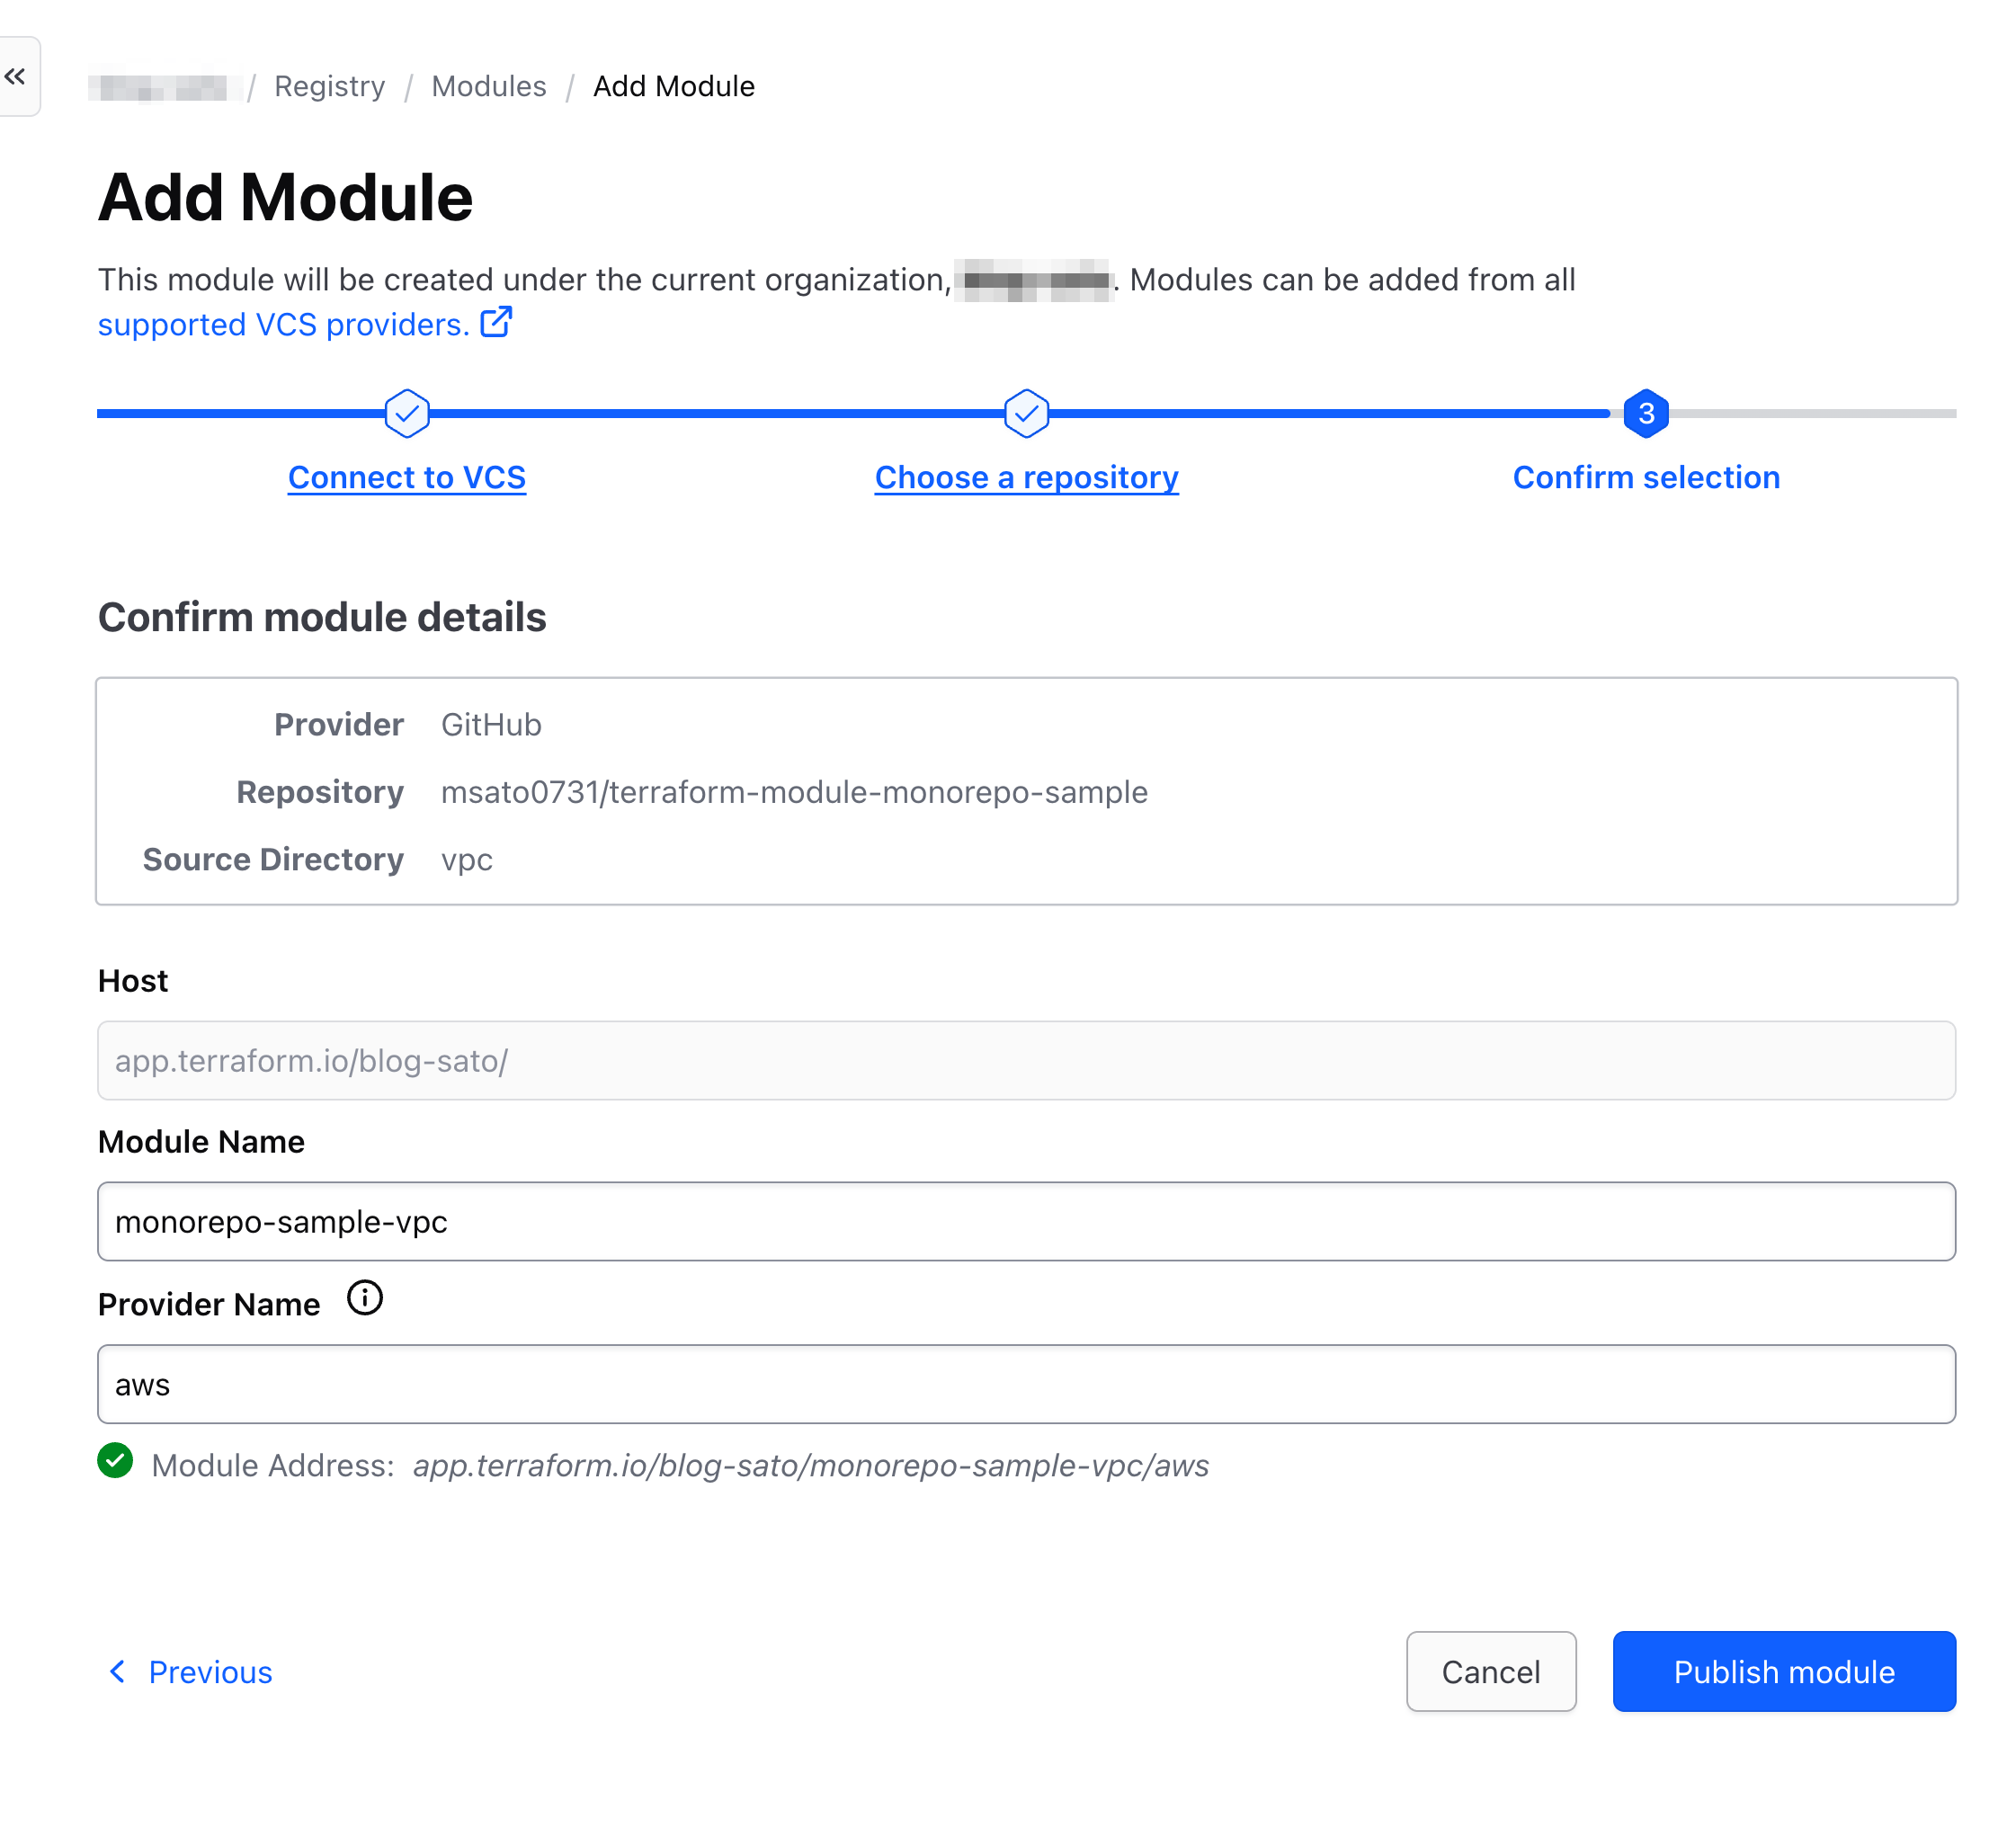This screenshot has height=1827, width=2016.
Task: Click the Confirm selection step label
Action: click(1645, 477)
